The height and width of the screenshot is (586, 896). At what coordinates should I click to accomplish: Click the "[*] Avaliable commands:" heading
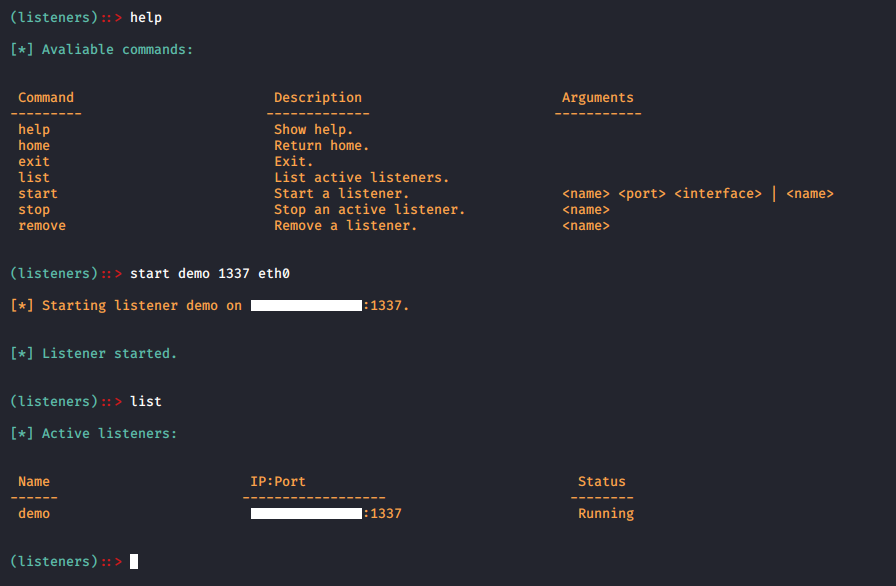point(101,49)
